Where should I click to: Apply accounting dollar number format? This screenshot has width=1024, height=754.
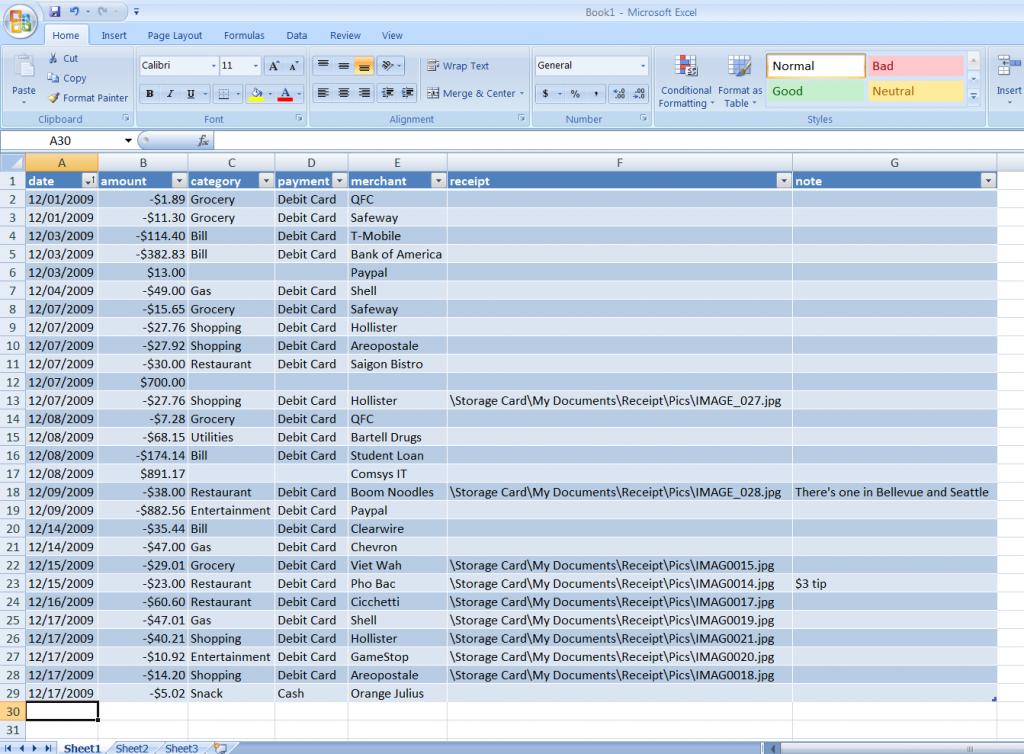(x=545, y=93)
